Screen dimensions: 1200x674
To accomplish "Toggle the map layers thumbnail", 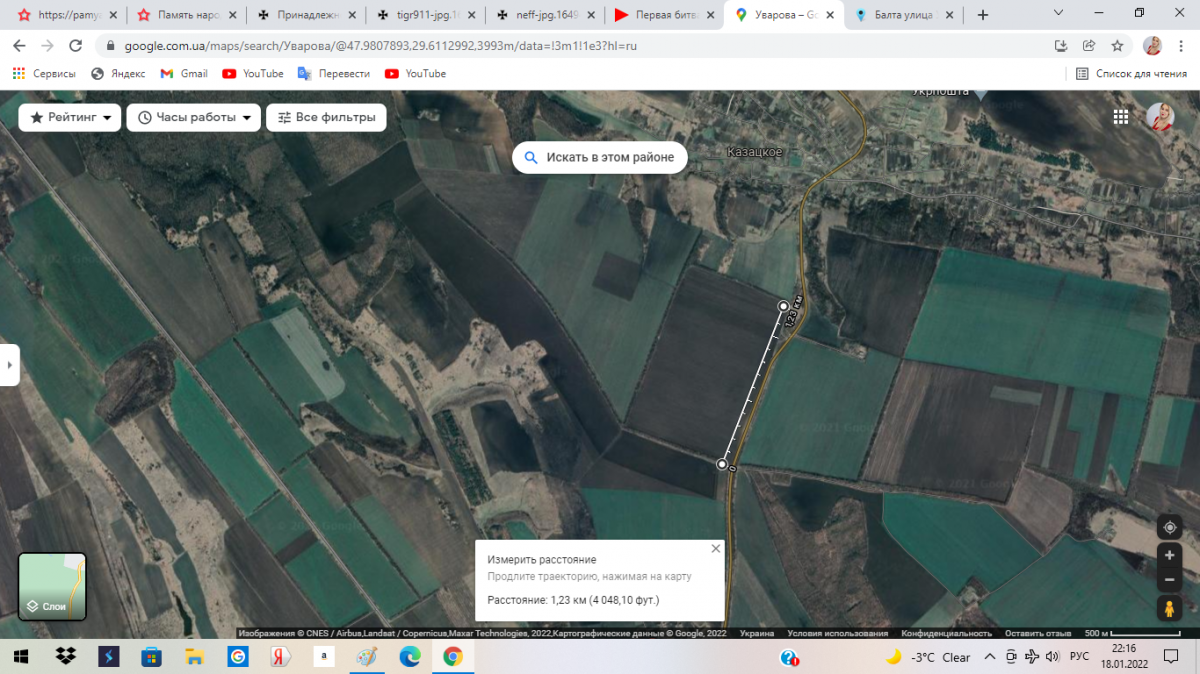I will (52, 587).
